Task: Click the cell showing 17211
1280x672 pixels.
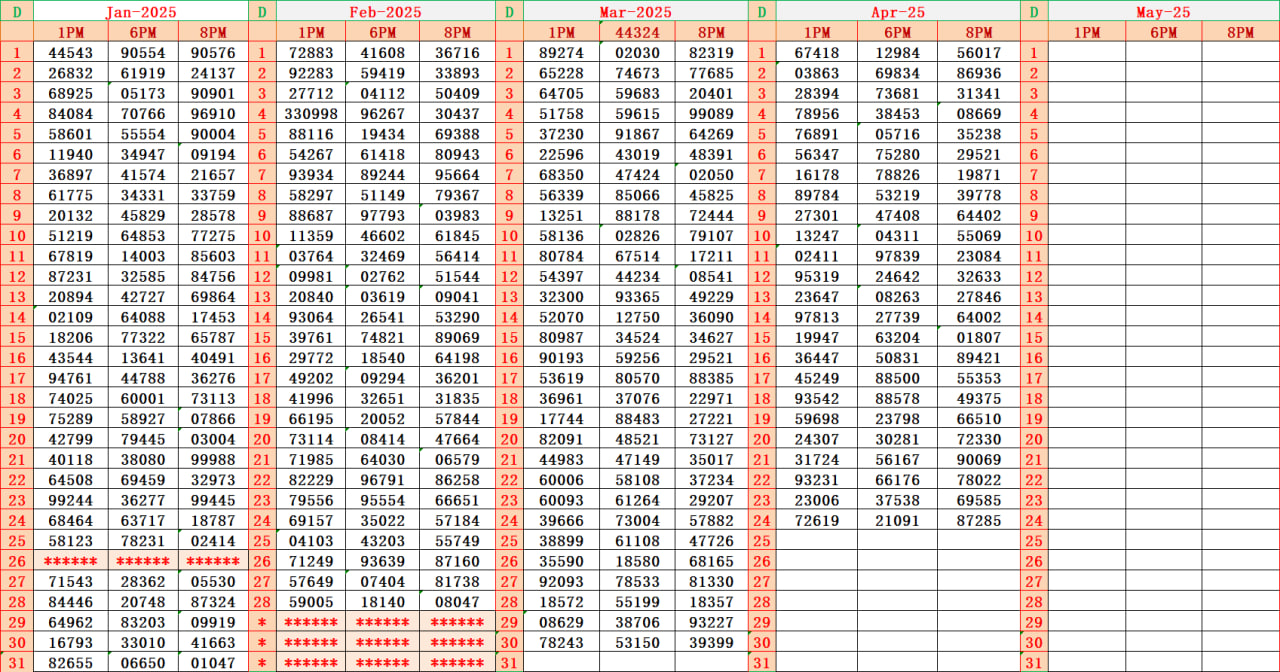Action: [711, 256]
